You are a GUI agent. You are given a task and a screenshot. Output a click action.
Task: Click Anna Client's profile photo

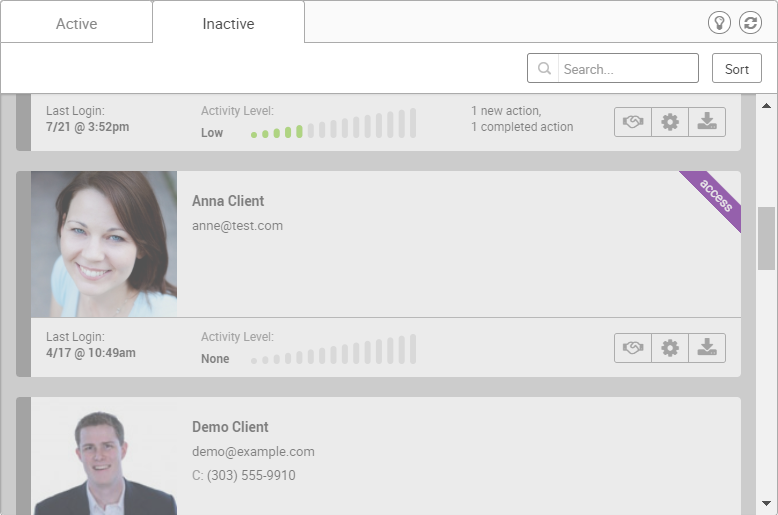click(104, 244)
